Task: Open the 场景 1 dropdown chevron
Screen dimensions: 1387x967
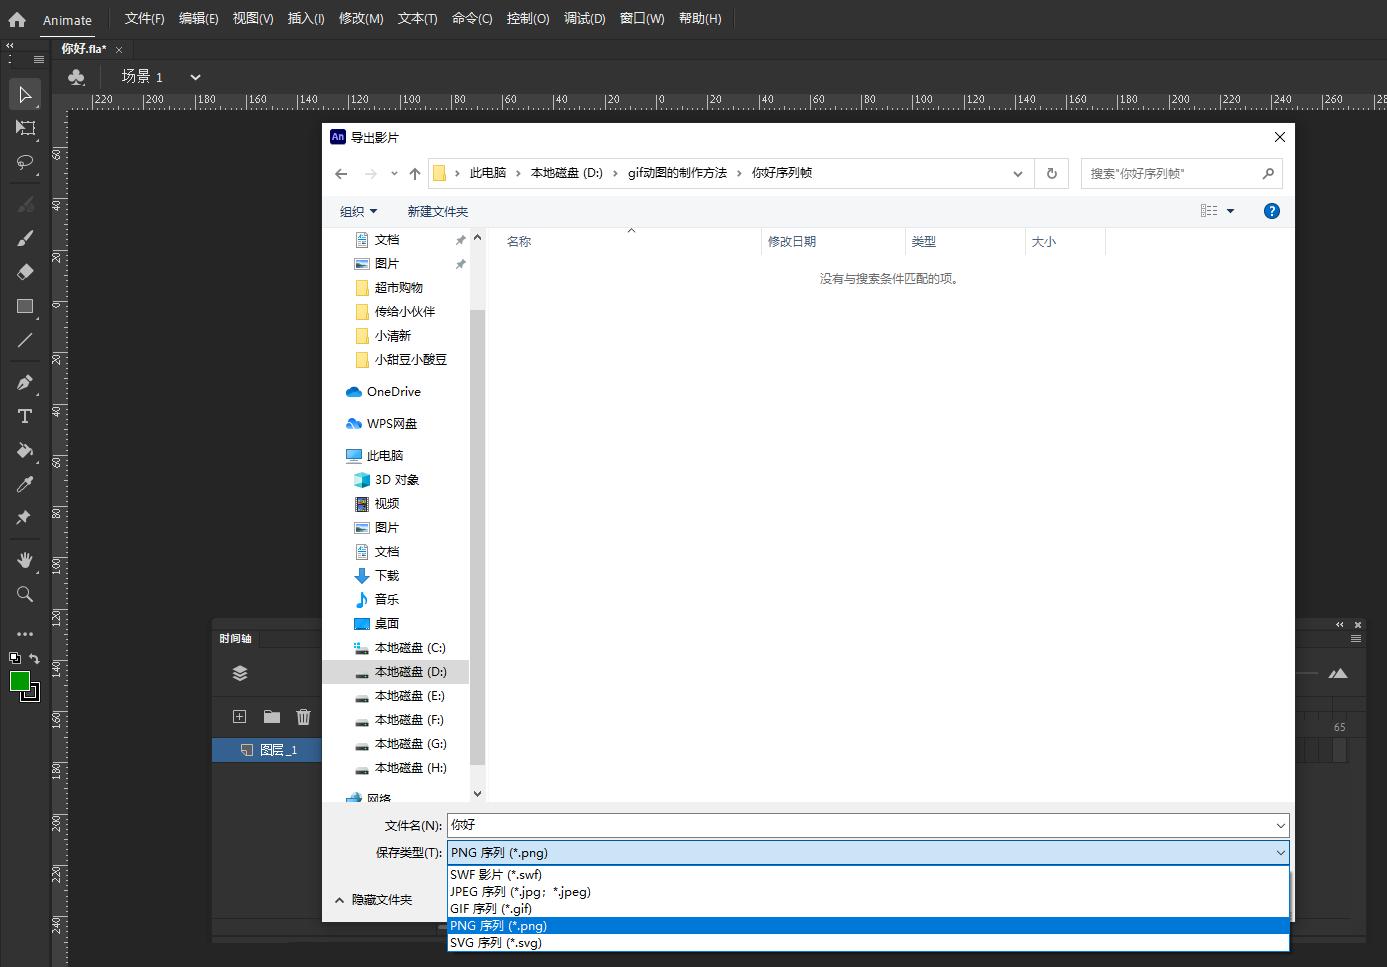Action: point(194,76)
